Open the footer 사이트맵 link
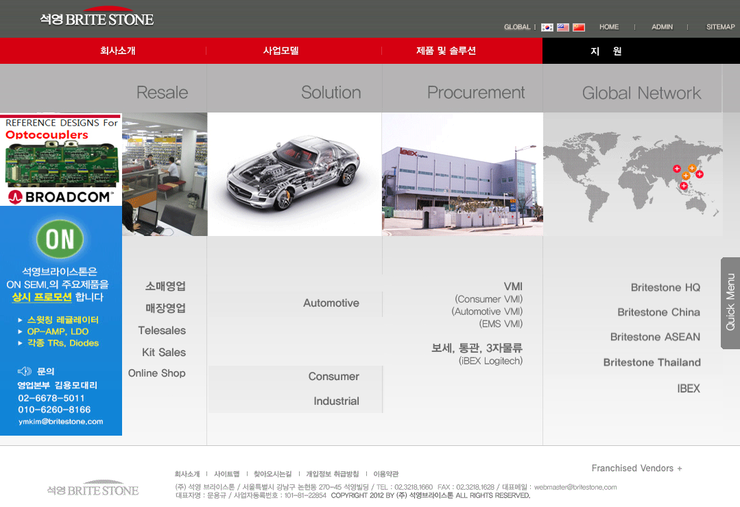This screenshot has height=507, width=740. pos(227,473)
